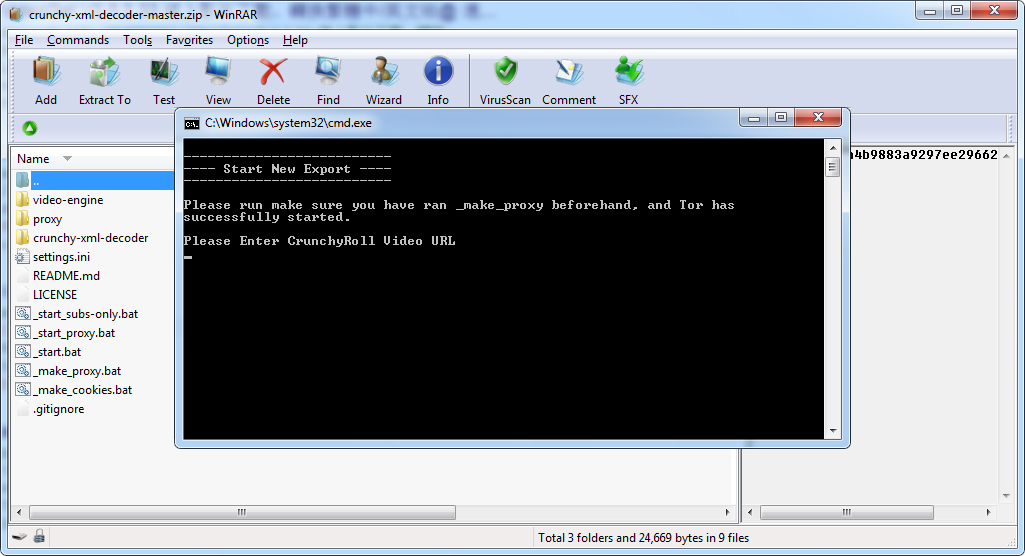
Task: Click the Extract To toolbar icon
Action: 105,80
